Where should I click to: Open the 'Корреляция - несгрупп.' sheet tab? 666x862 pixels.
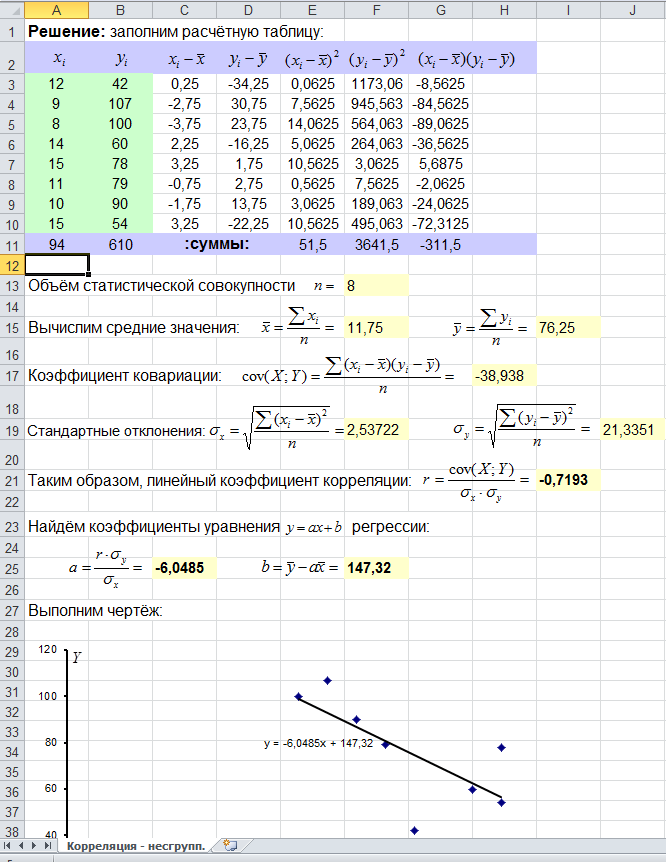point(136,846)
